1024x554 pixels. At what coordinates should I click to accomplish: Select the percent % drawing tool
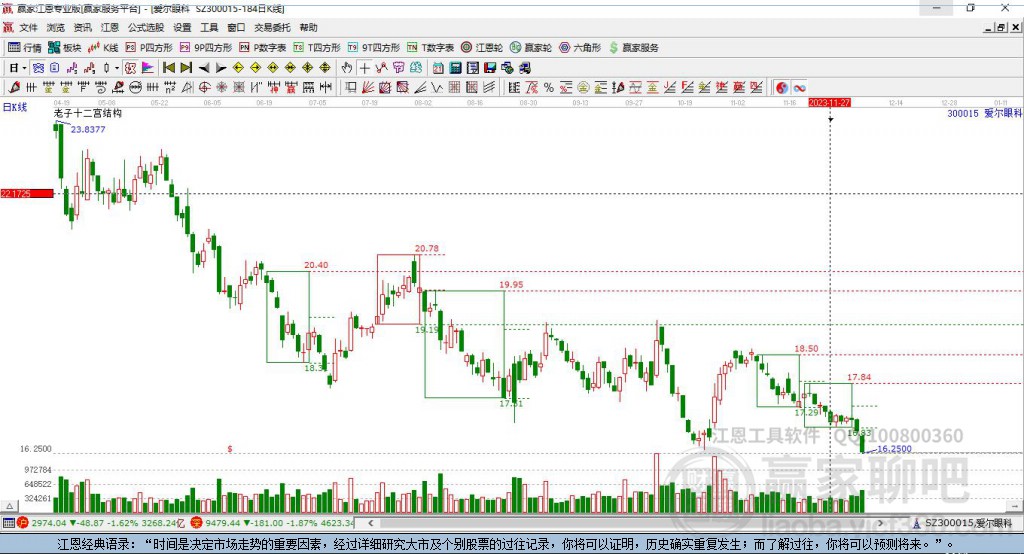tap(549, 88)
